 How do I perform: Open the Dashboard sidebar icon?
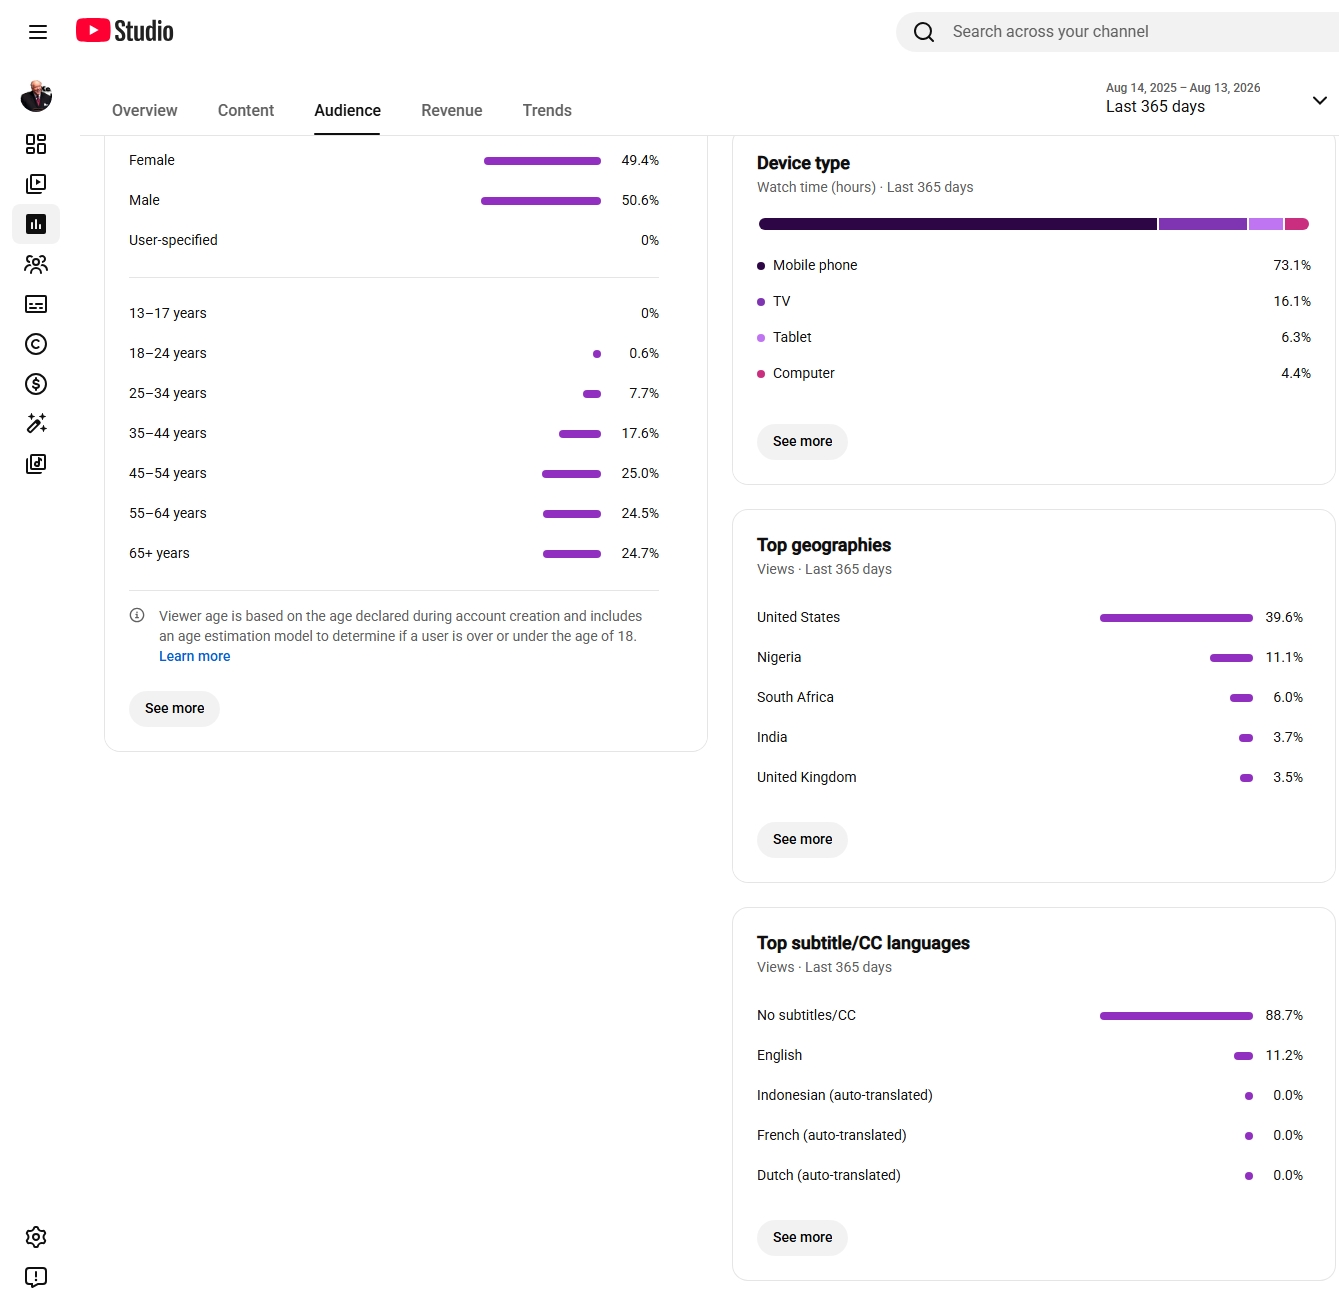tap(36, 144)
